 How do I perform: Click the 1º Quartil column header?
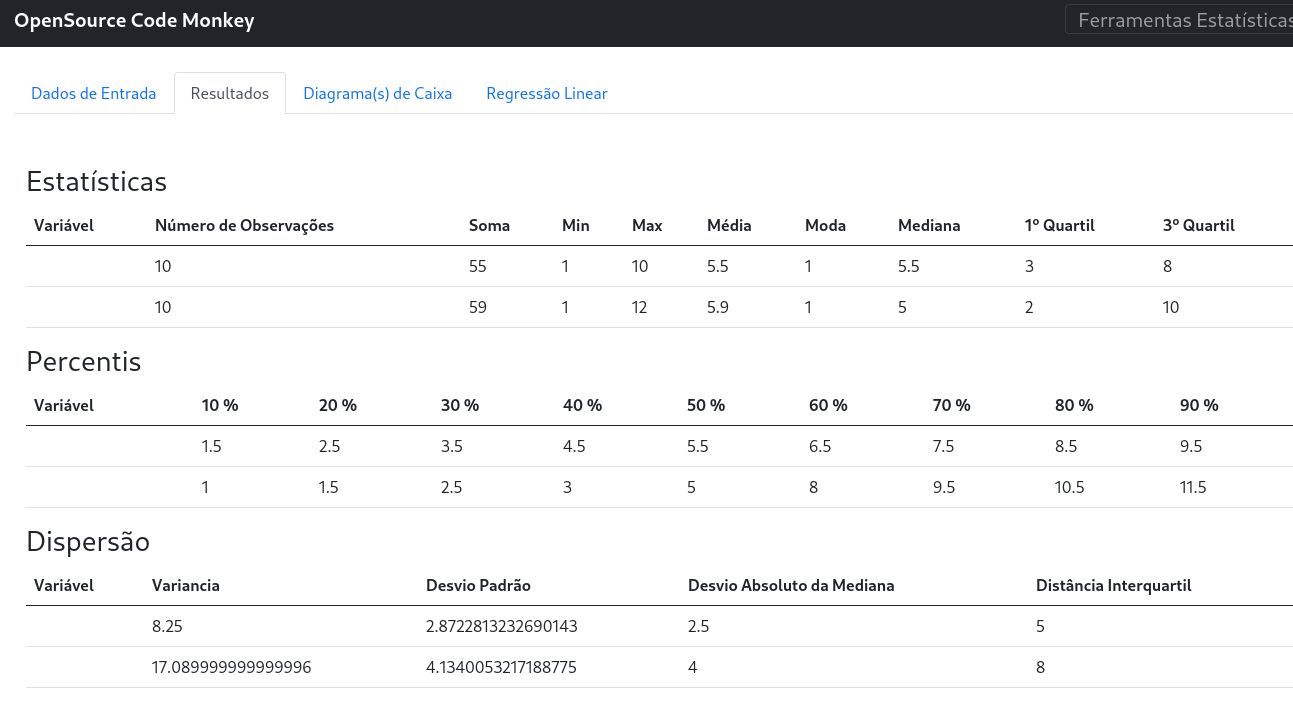coord(1059,225)
